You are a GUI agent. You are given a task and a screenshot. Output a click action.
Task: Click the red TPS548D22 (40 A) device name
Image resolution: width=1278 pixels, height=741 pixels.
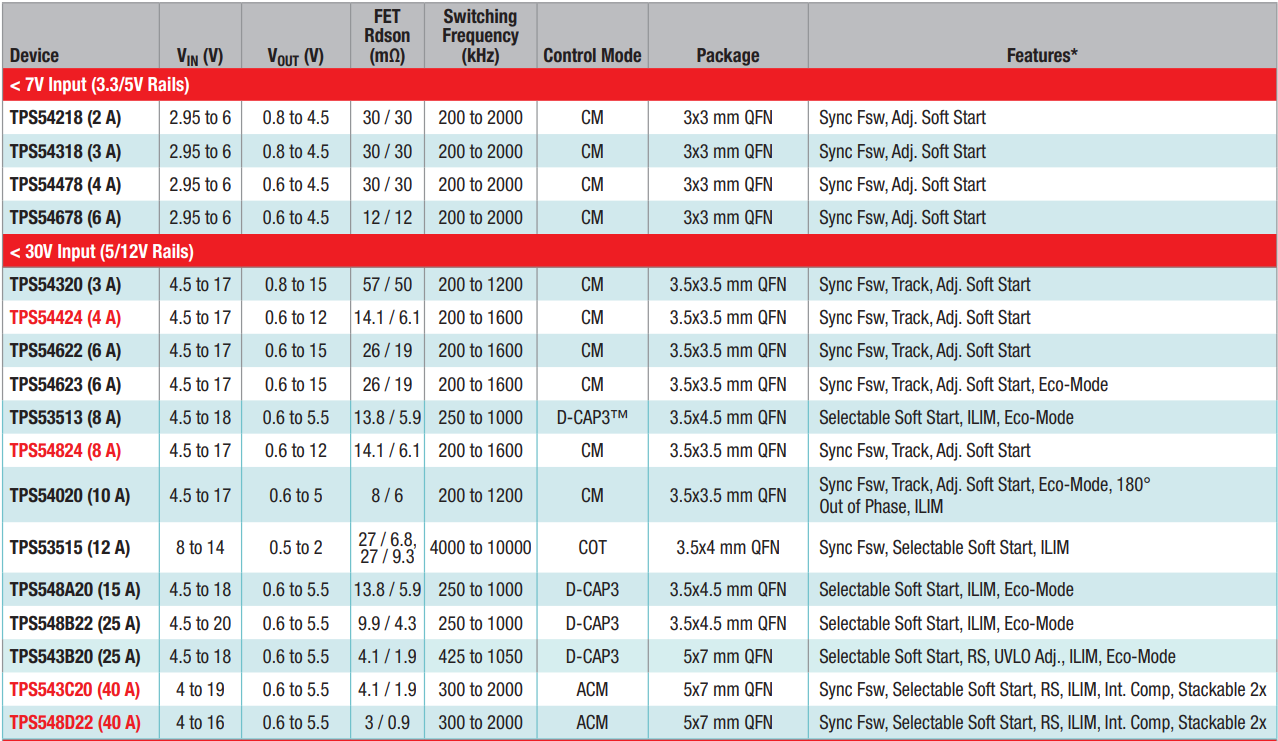click(x=75, y=723)
